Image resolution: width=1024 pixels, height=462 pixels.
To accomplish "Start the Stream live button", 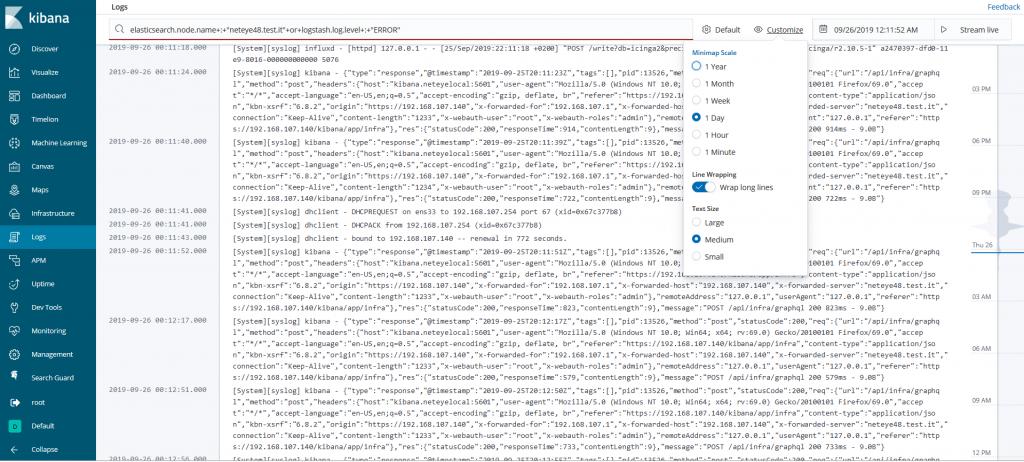I will pos(970,30).
